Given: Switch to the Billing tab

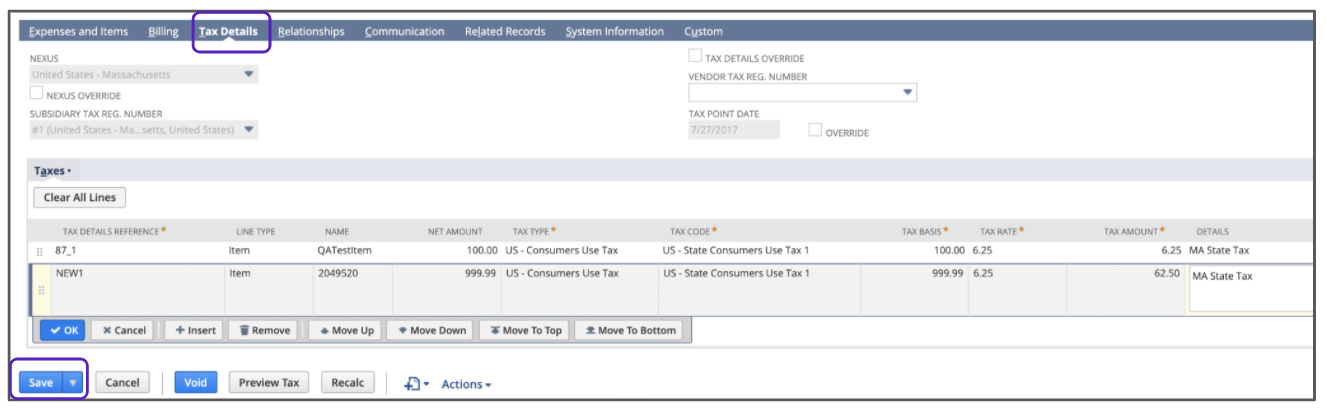Looking at the screenshot, I should coord(163,31).
